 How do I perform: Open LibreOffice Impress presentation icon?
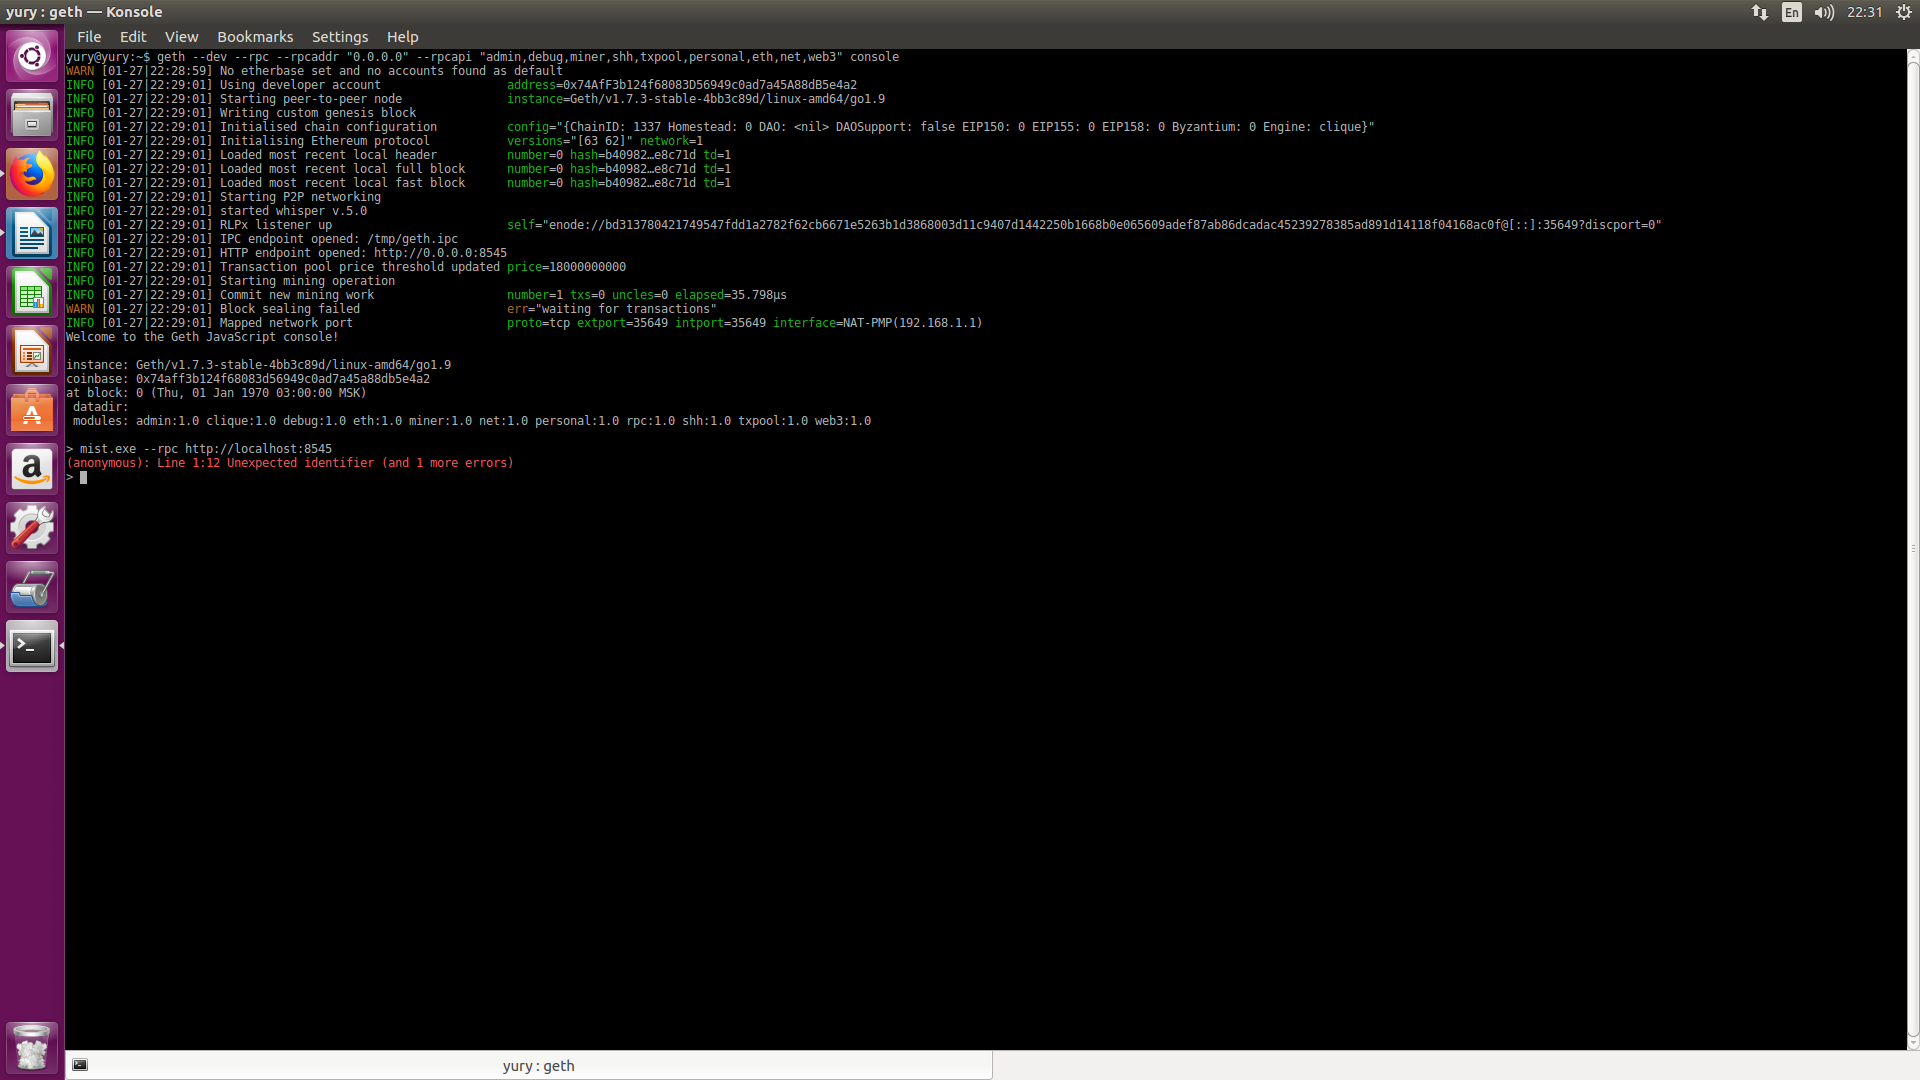pyautogui.click(x=32, y=351)
